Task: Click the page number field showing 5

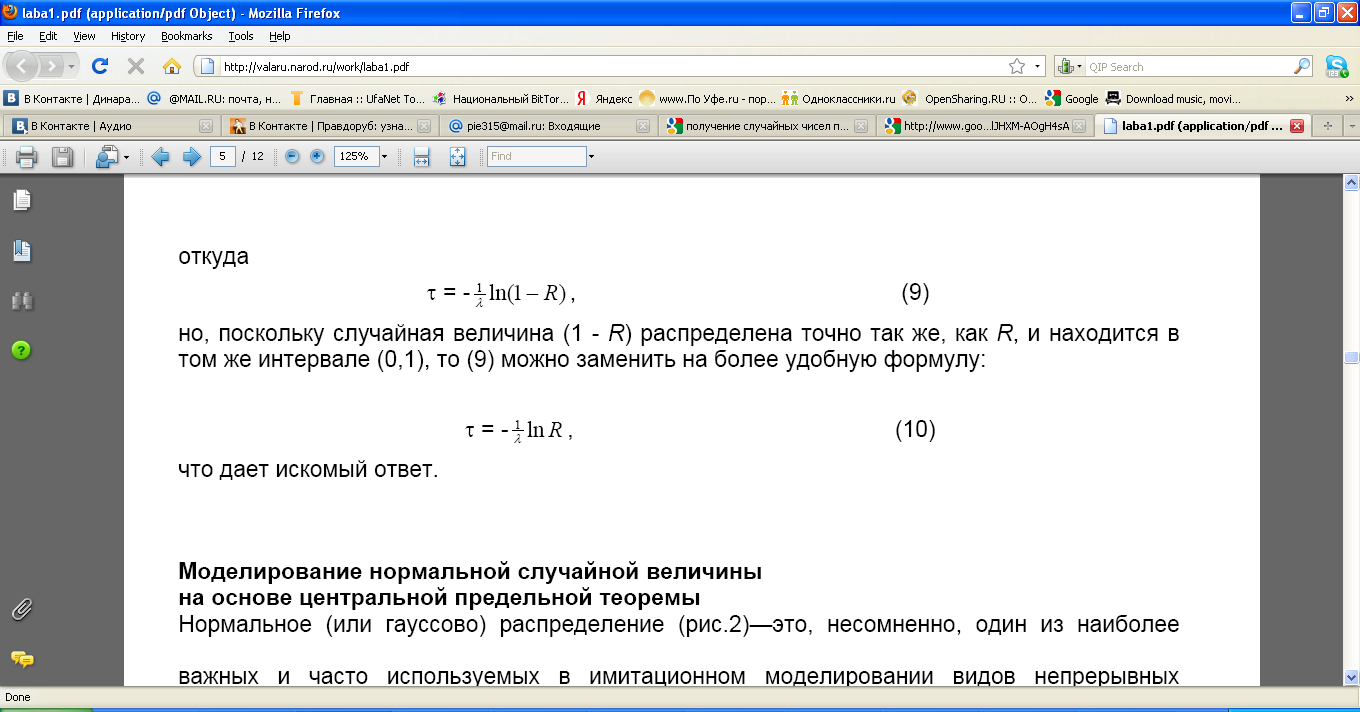Action: point(223,157)
